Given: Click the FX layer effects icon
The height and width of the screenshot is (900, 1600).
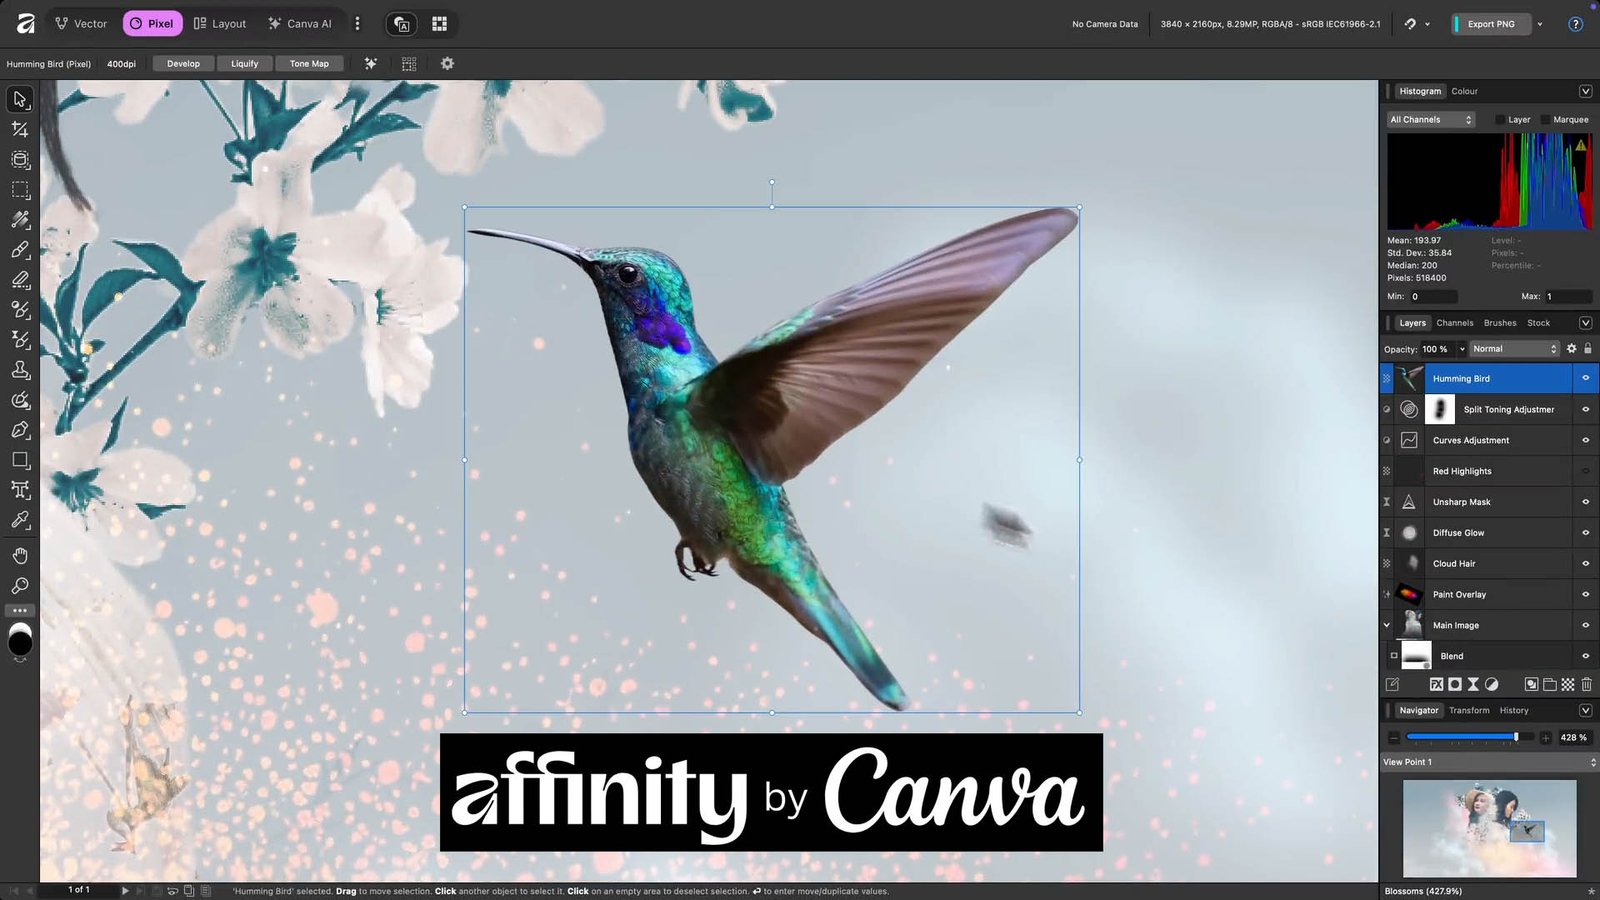Looking at the screenshot, I should click(1436, 685).
